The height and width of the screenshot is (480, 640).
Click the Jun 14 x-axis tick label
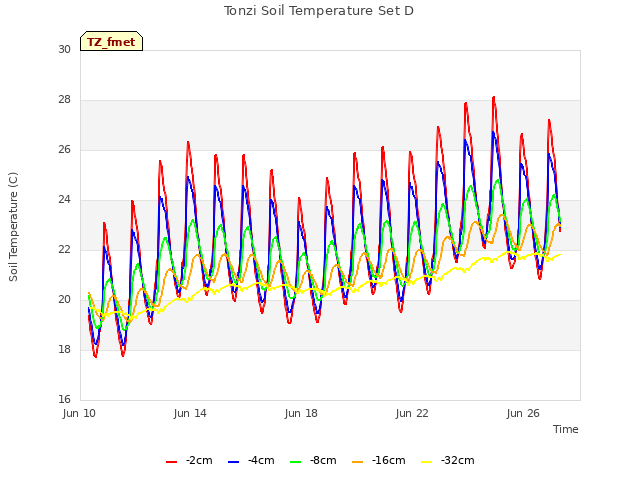click(190, 413)
